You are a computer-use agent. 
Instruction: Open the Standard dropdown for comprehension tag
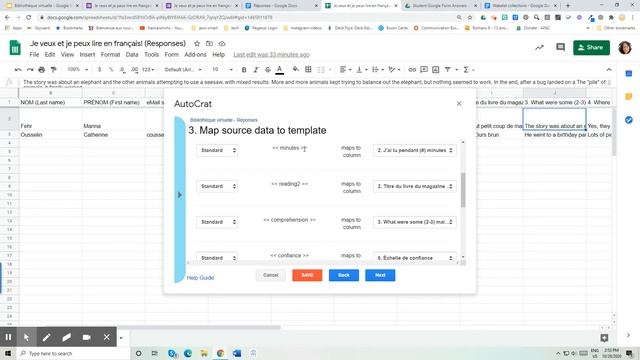[x=217, y=222]
